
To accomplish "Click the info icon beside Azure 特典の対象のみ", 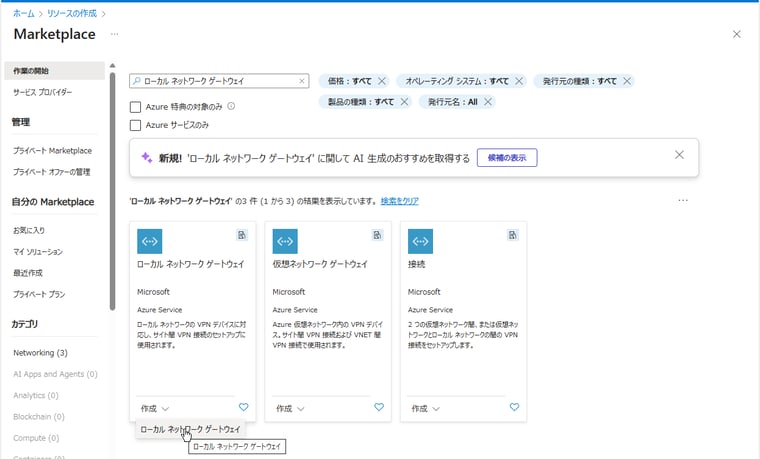I will click(231, 106).
